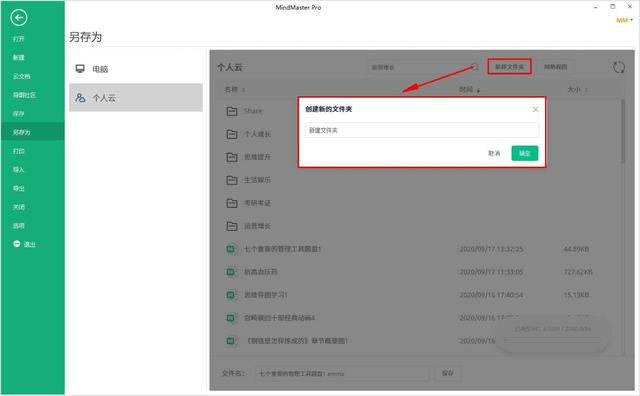Viewport: 640px width, 396px height.
Task: Click the mind map icon of 44.89KB file
Action: [x=232, y=249]
